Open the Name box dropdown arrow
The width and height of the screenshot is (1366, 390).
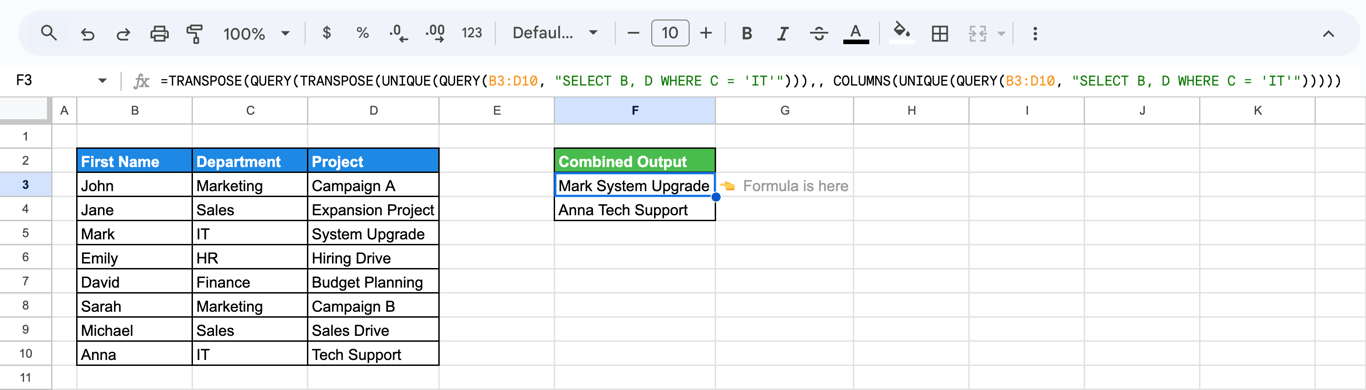click(102, 80)
